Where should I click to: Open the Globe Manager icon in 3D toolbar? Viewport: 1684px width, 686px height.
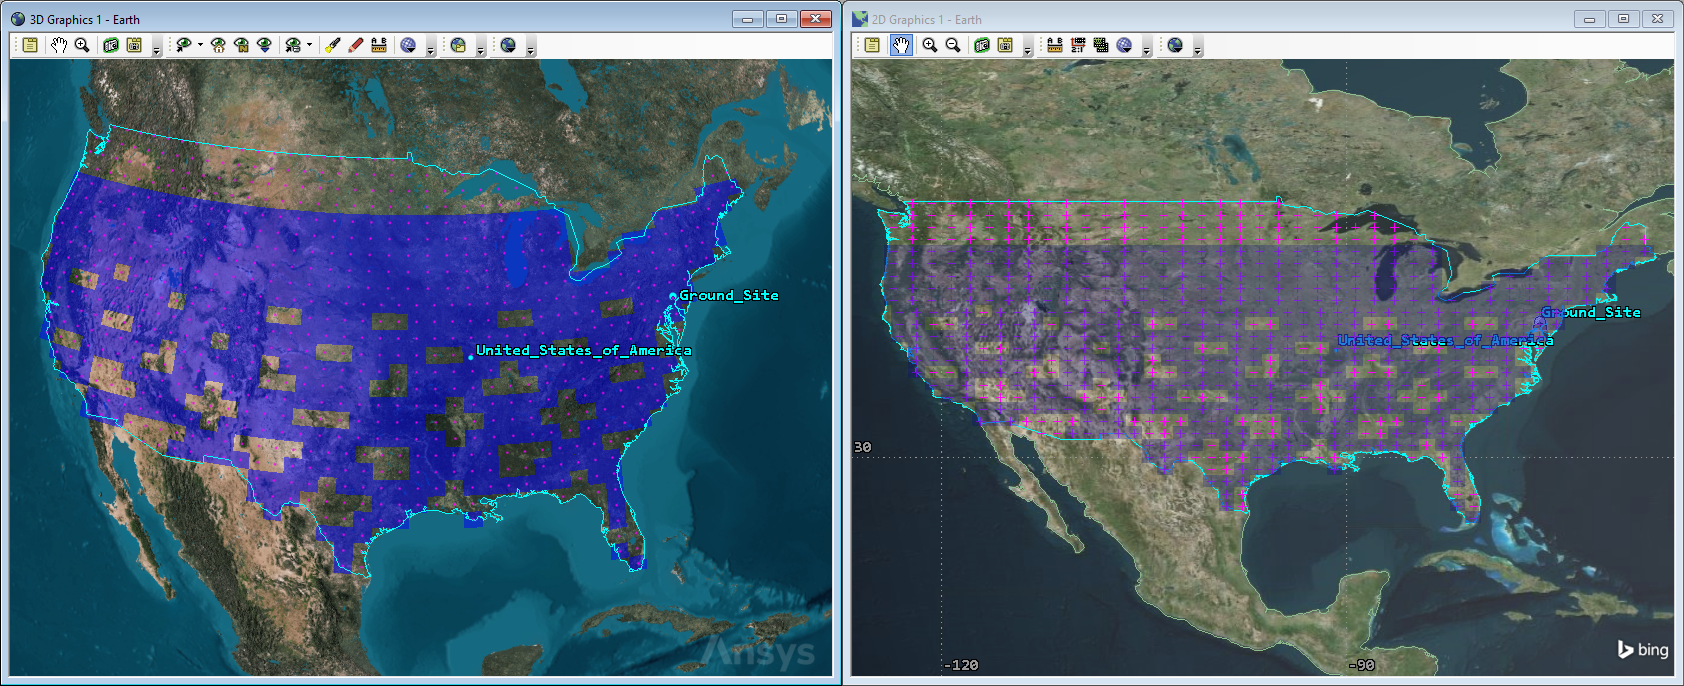[x=408, y=45]
